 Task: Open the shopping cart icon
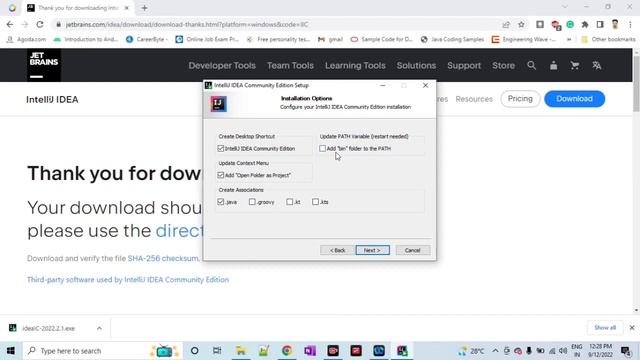pyautogui.click(x=575, y=65)
